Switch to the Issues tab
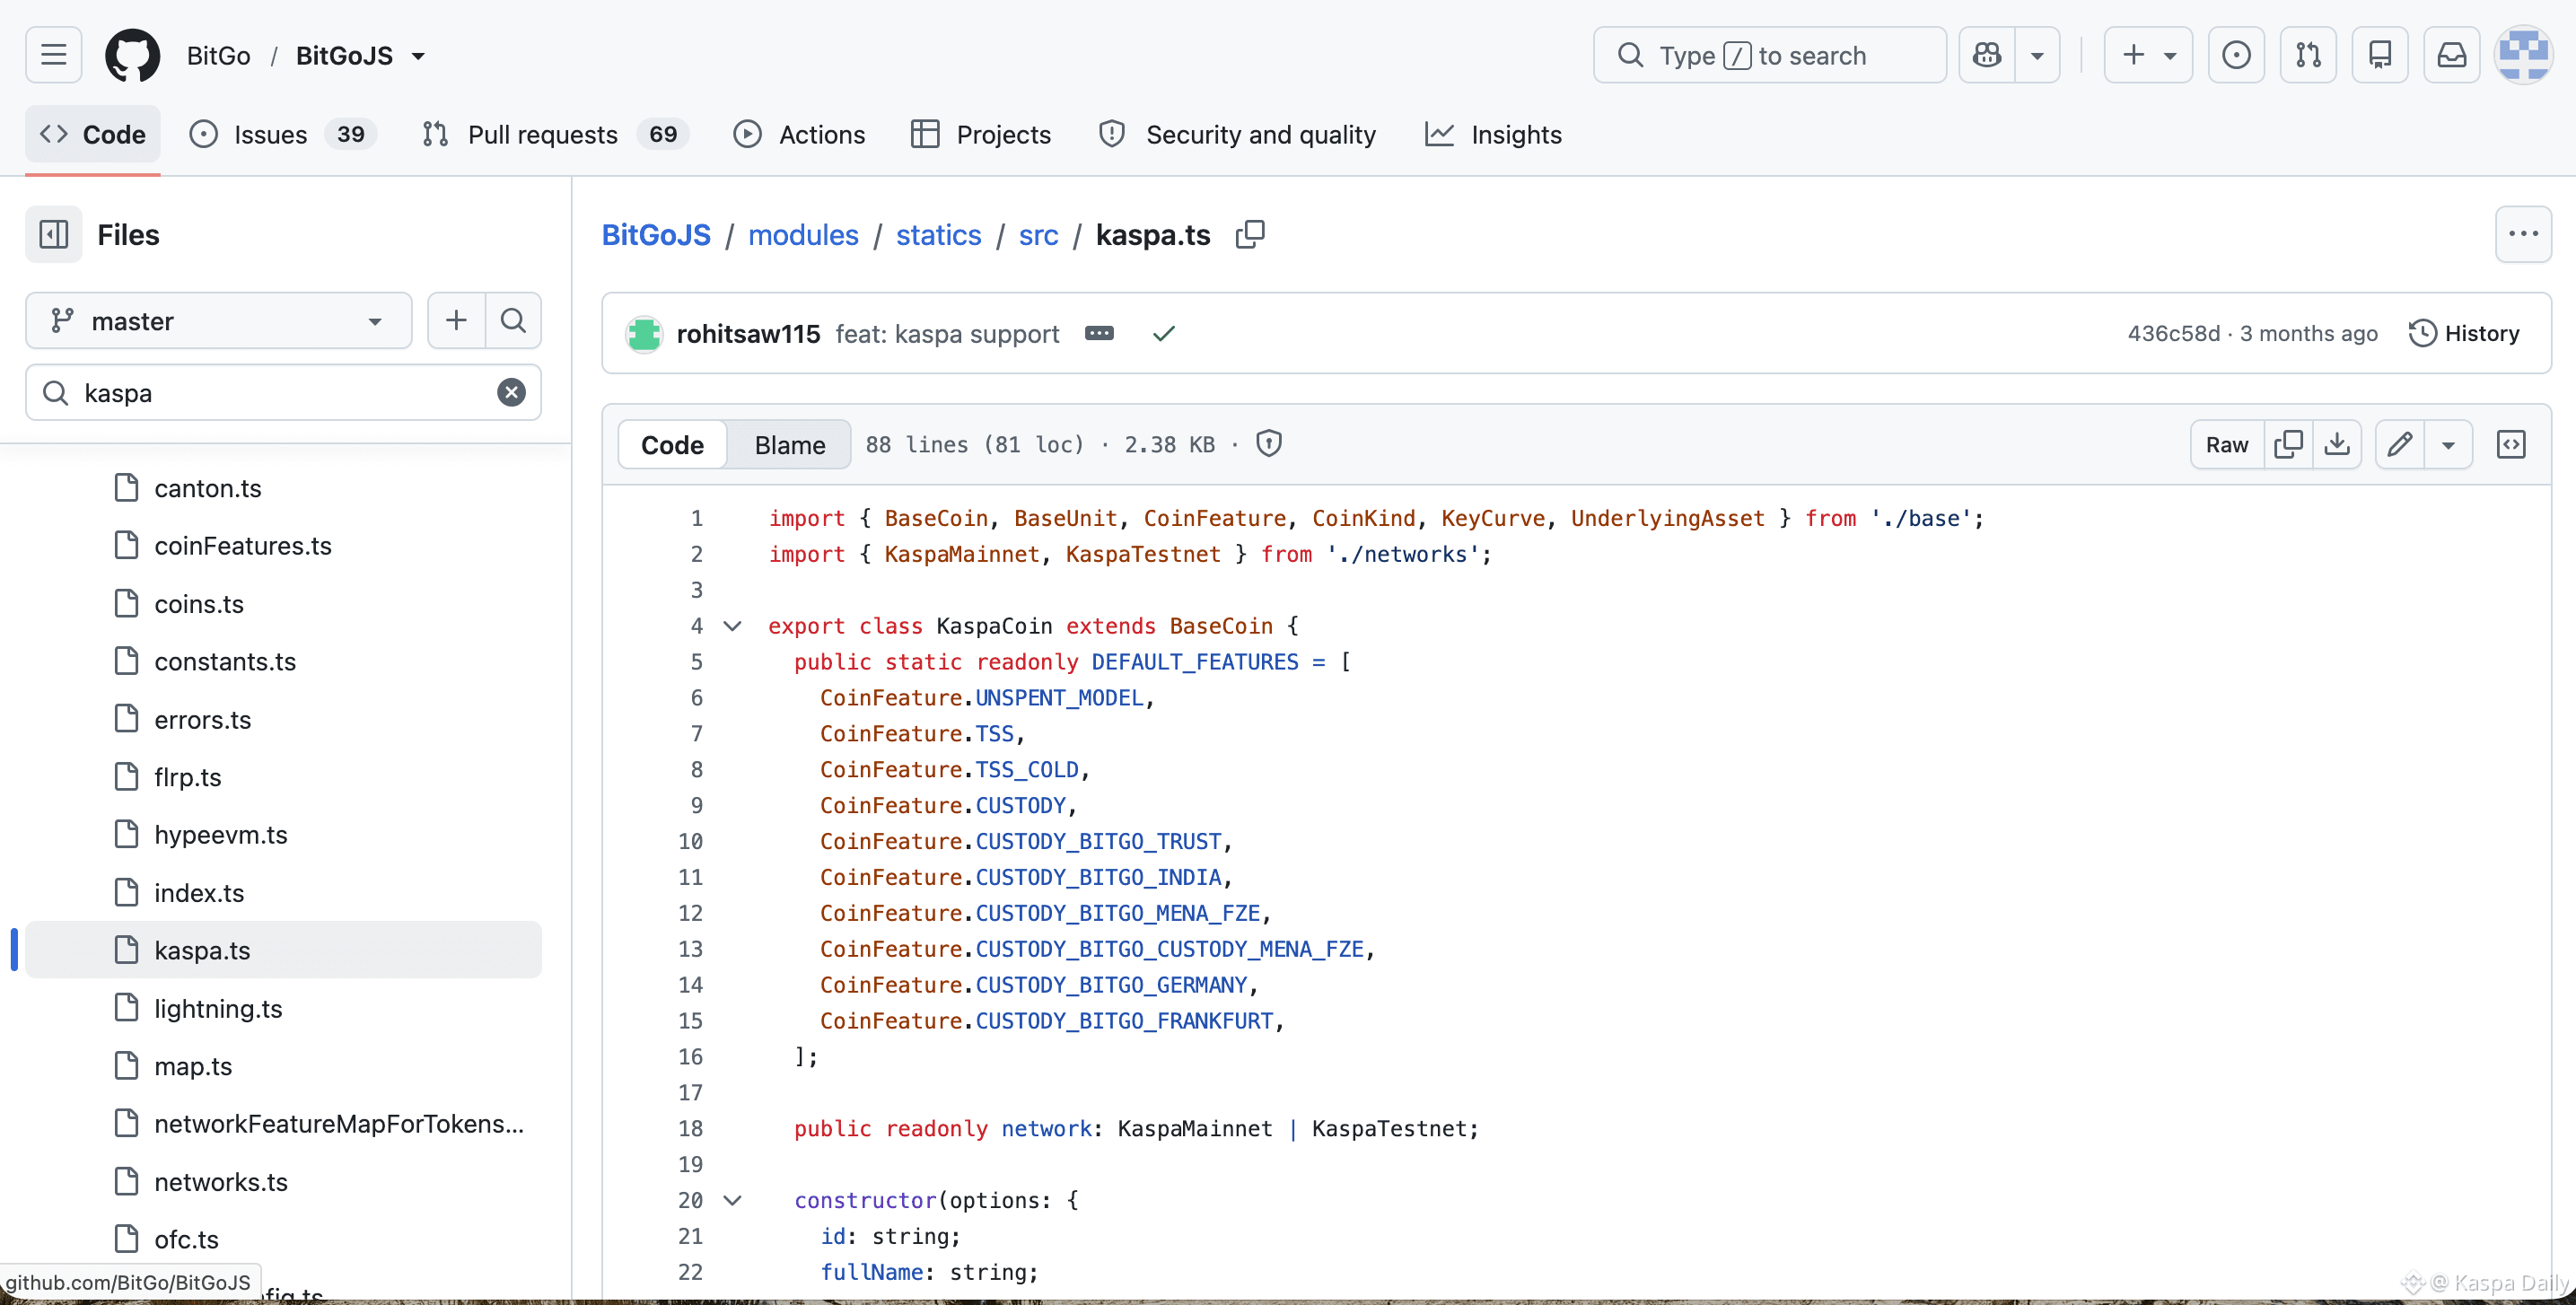 283,134
